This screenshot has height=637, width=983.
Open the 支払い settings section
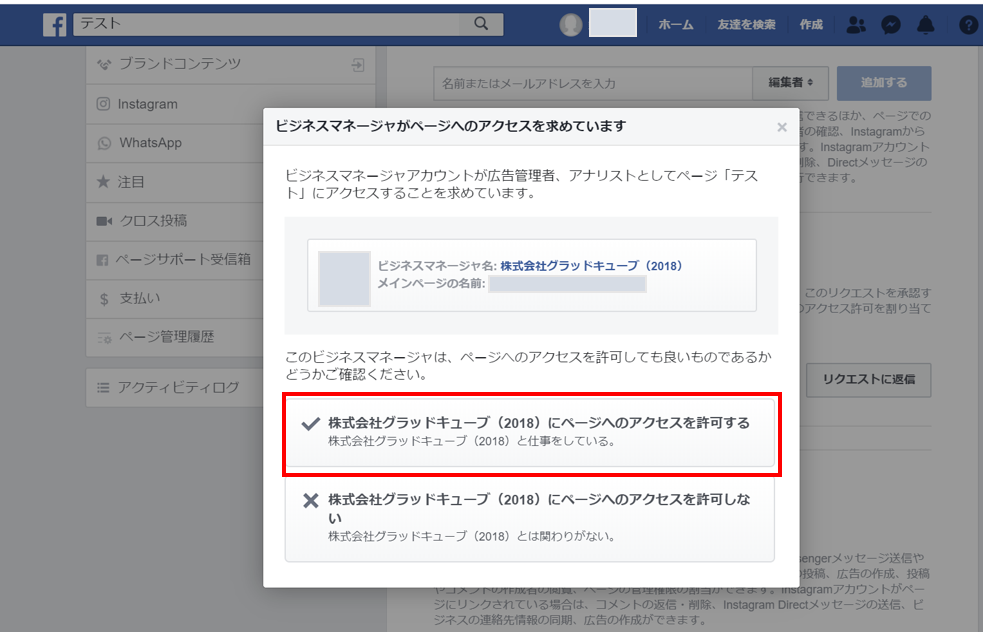click(x=174, y=298)
